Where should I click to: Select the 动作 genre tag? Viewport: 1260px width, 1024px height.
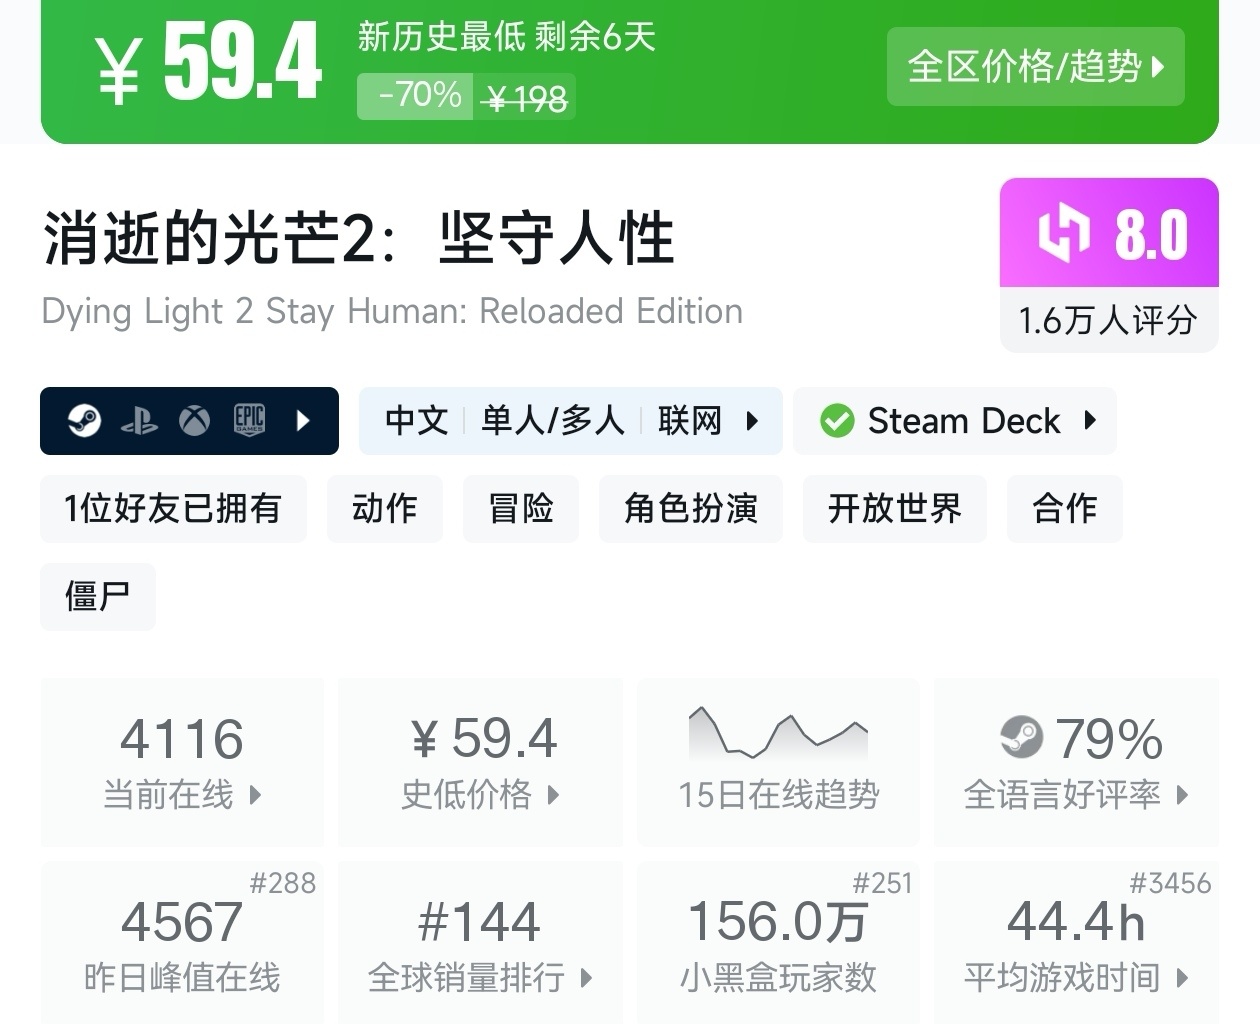[384, 509]
